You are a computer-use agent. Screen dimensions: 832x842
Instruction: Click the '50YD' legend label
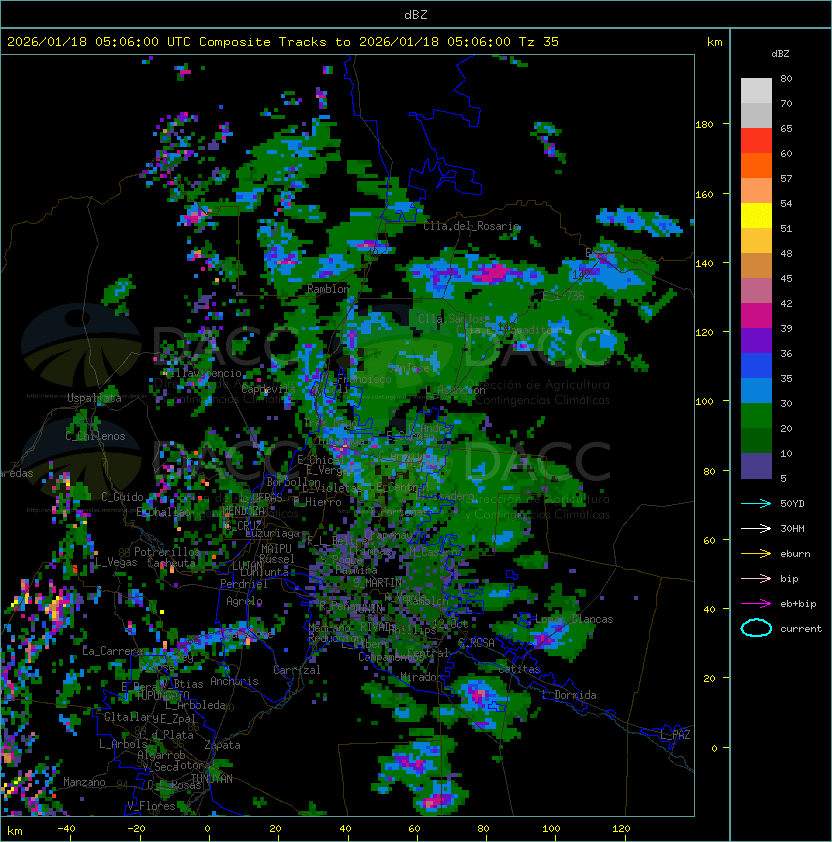(792, 504)
